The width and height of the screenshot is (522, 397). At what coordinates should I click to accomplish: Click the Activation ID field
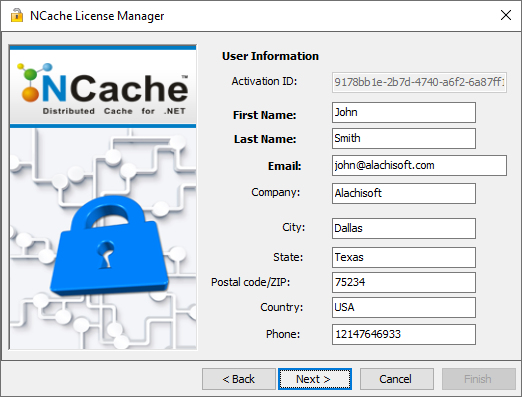[x=419, y=82]
